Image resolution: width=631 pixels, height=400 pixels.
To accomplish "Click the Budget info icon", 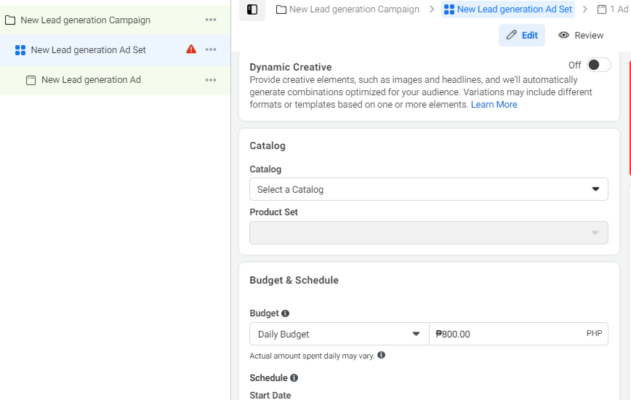I will click(286, 313).
